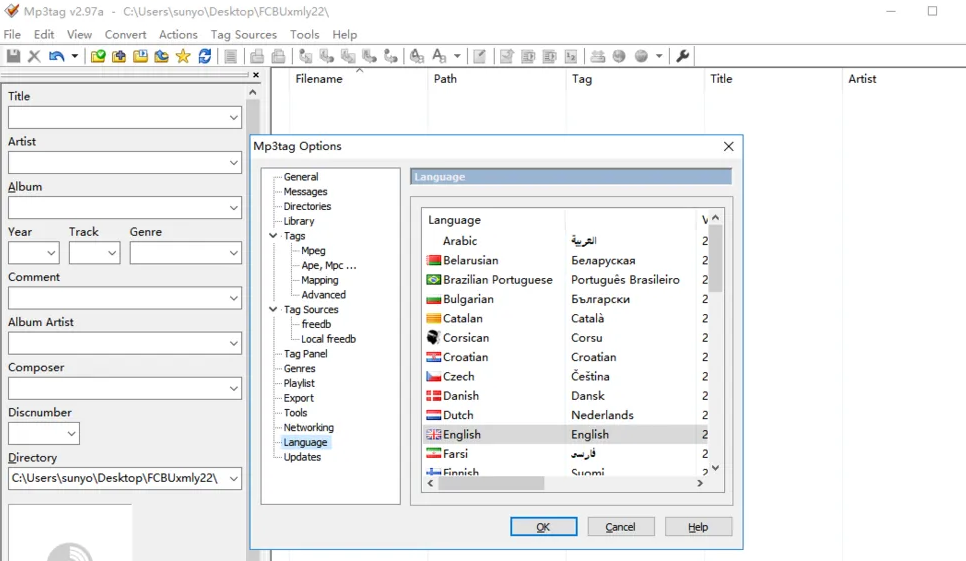Click the Extended tags edit icon
Image resolution: width=966 pixels, height=561 pixels.
(479, 56)
